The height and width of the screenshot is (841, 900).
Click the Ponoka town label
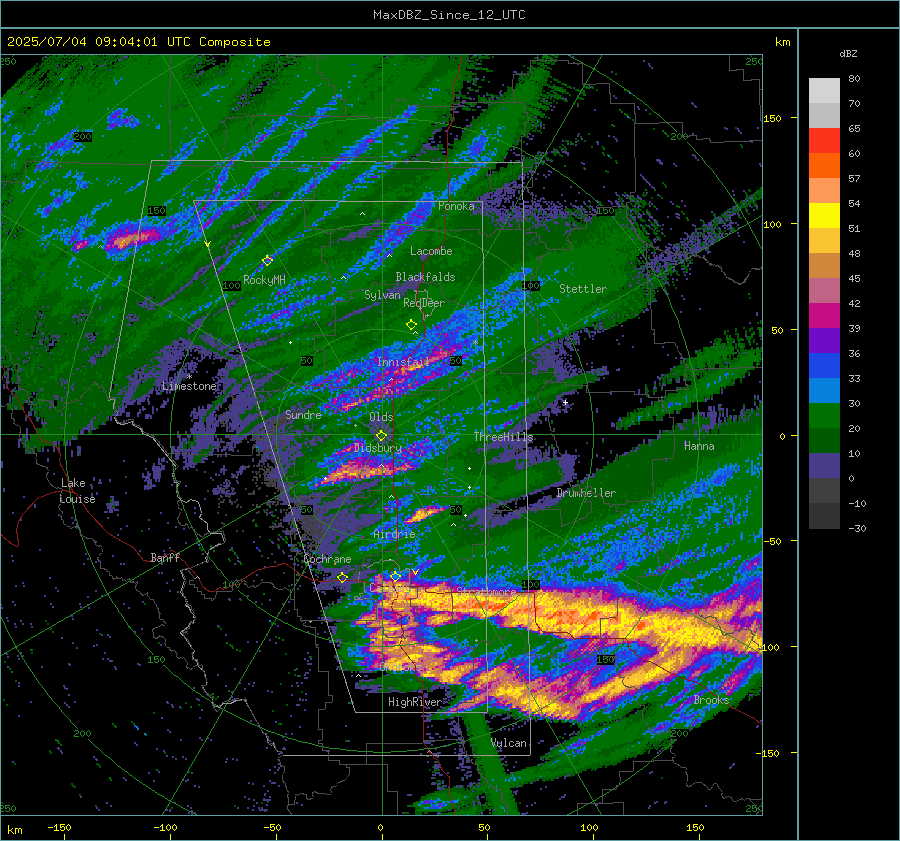click(456, 206)
